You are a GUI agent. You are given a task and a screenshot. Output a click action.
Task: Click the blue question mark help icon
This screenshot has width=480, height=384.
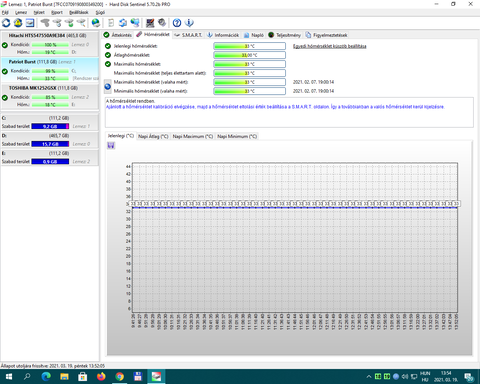(x=177, y=23)
